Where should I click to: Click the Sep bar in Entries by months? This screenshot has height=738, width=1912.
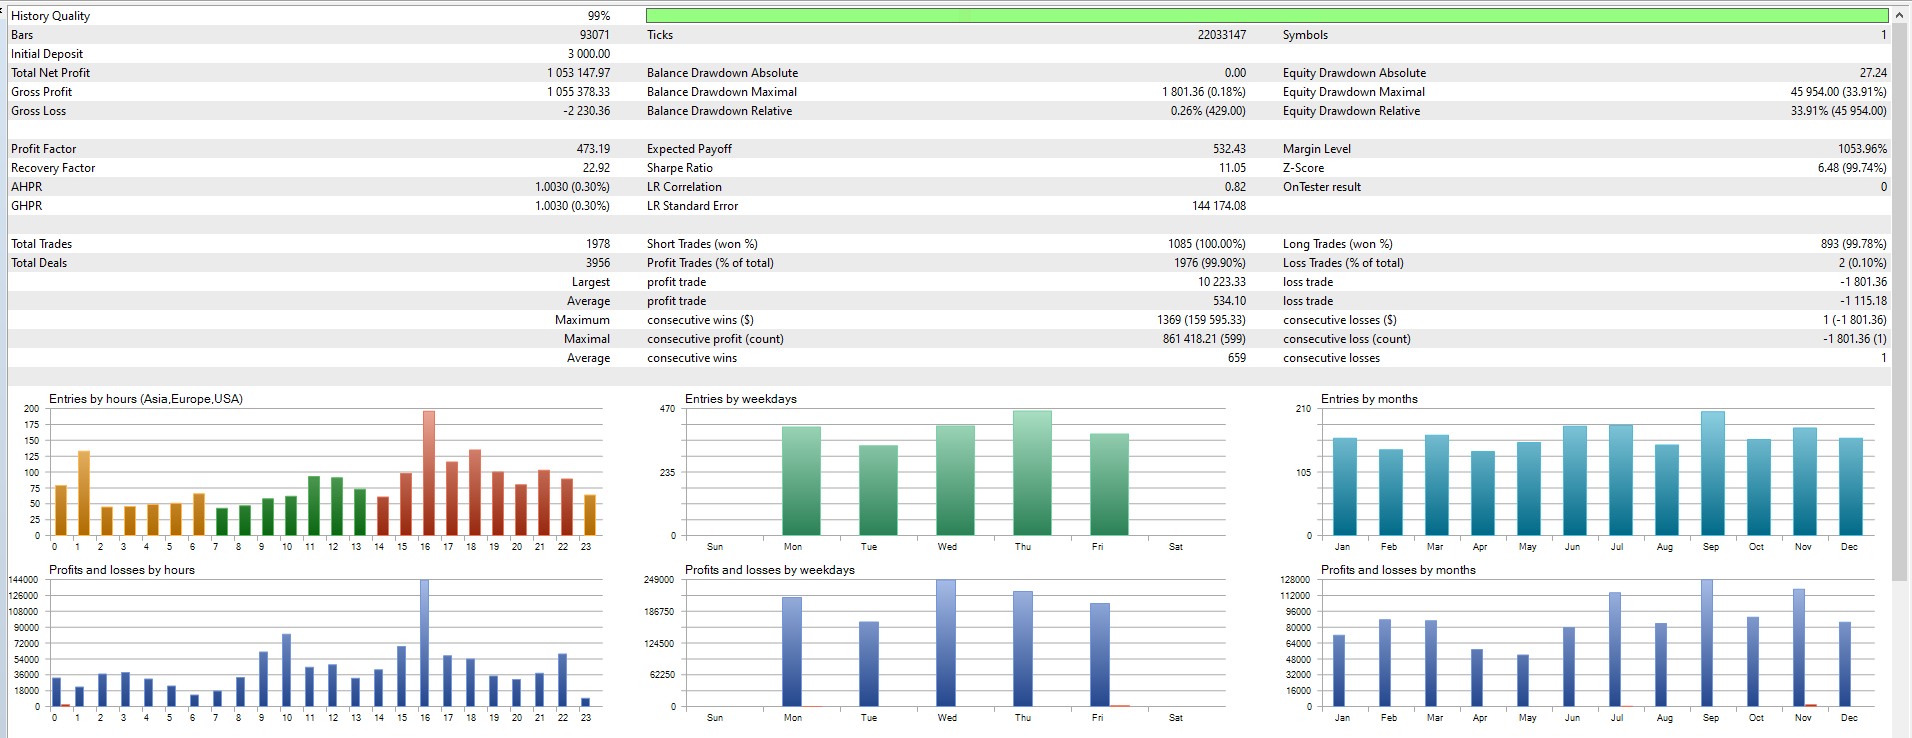click(1713, 474)
